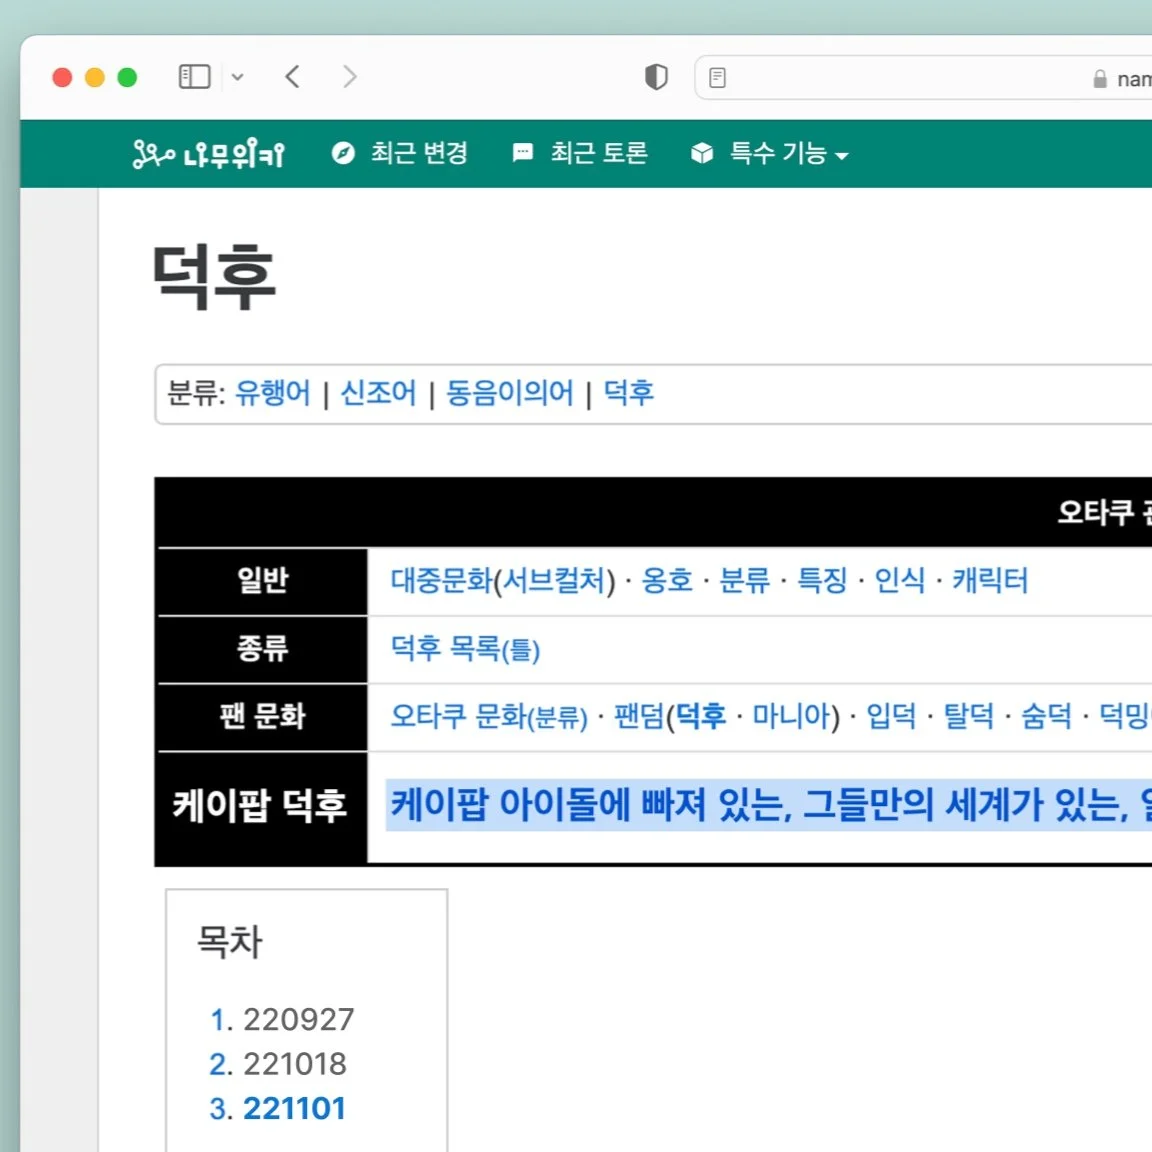This screenshot has height=1152, width=1152.
Task: Click the 탈덕 link in 팬 문화 row
Action: click(966, 717)
